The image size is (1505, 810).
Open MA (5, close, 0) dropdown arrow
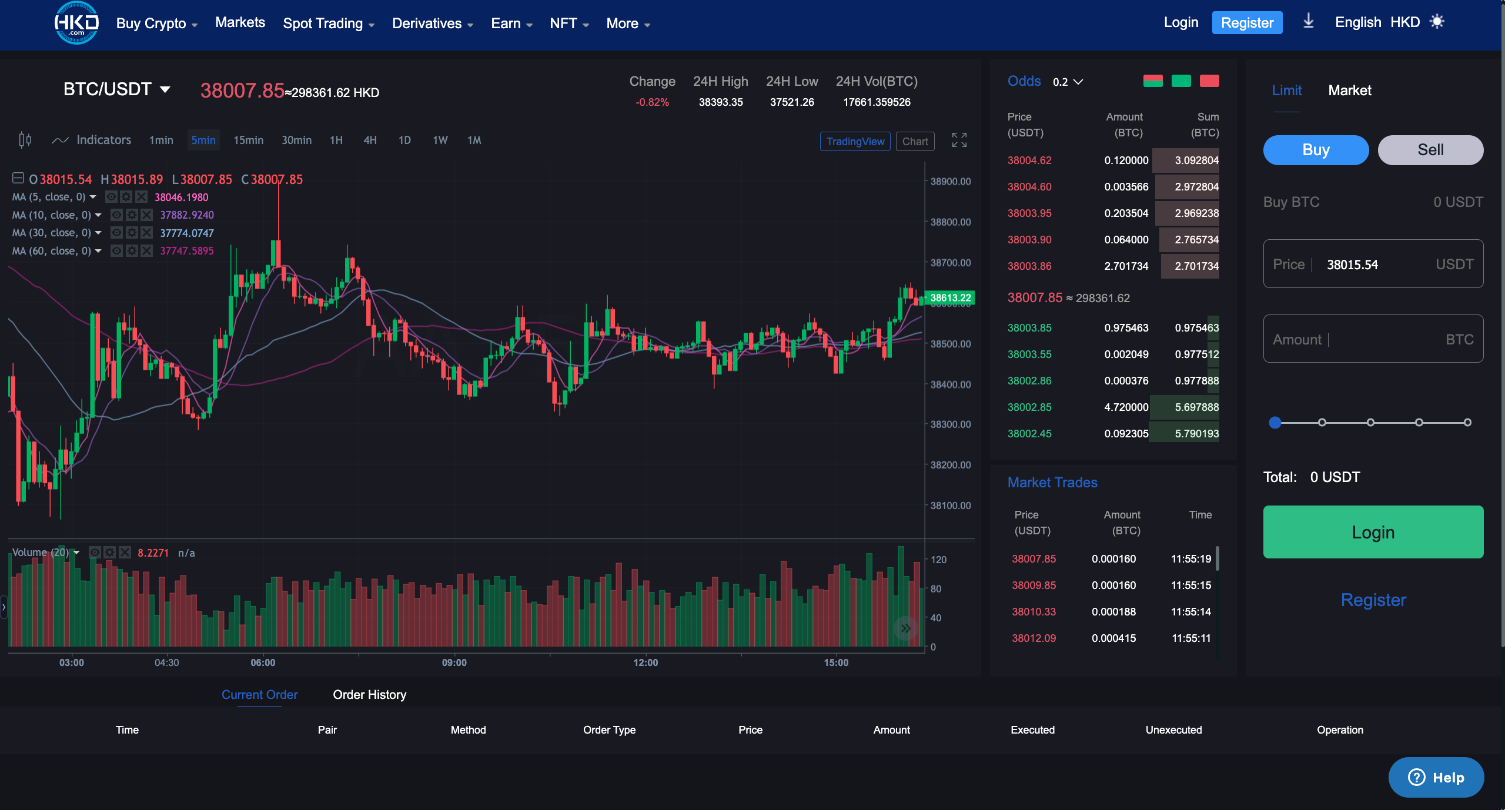tap(94, 197)
